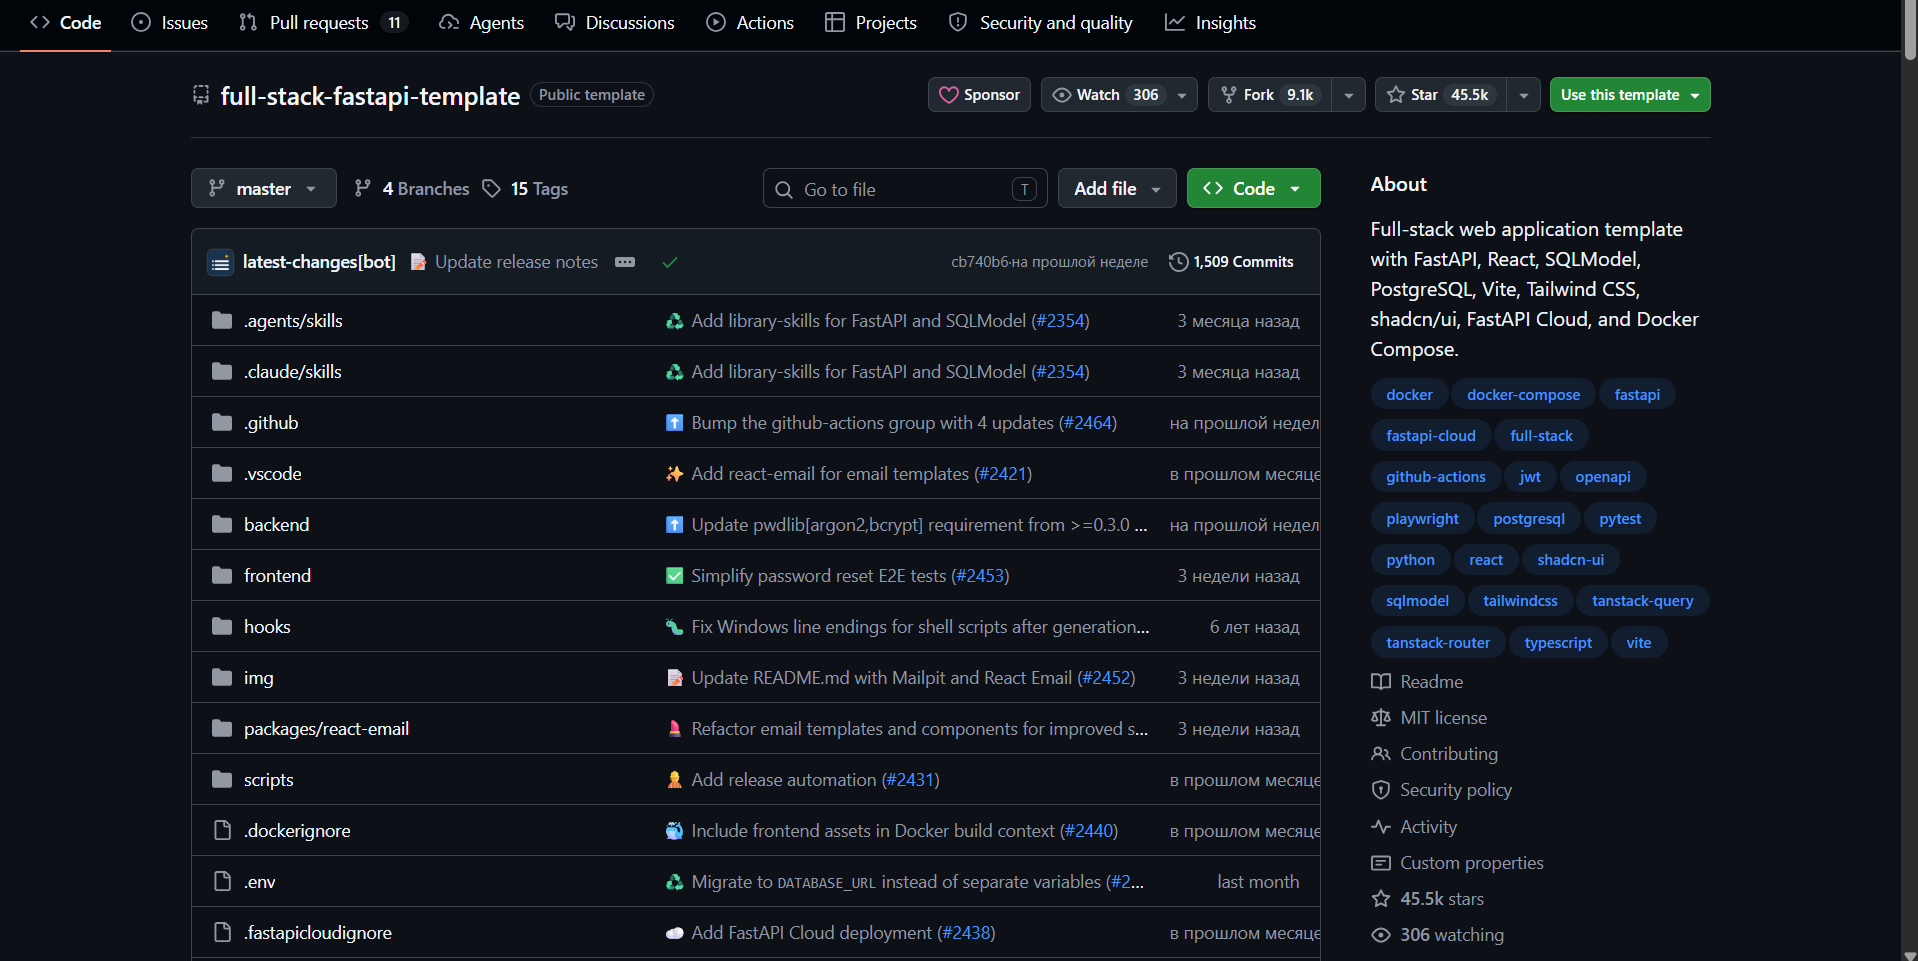The width and height of the screenshot is (1918, 961).
Task: Open the Fork options dropdown arrow
Action: 1349,95
